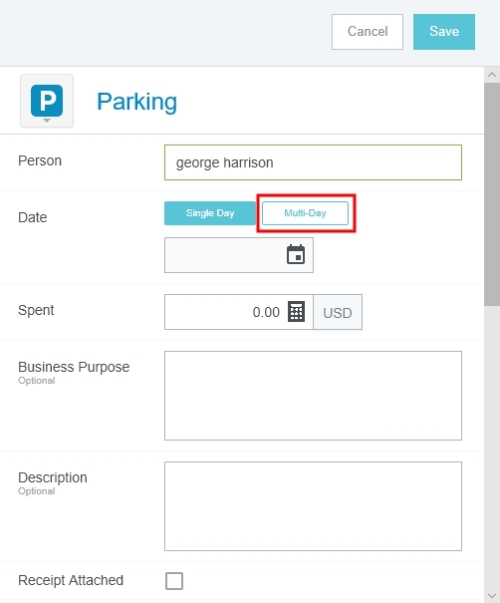
Task: Click the Parking title text
Action: point(137,102)
